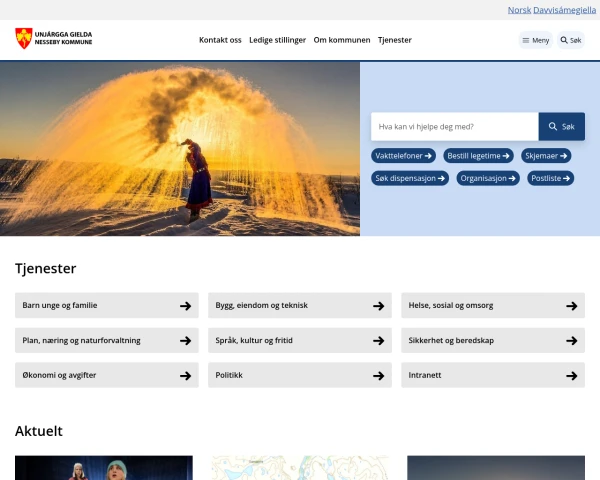The width and height of the screenshot is (600, 480).
Task: Open Plan, næring og naturforvaltning service
Action: (x=106, y=341)
